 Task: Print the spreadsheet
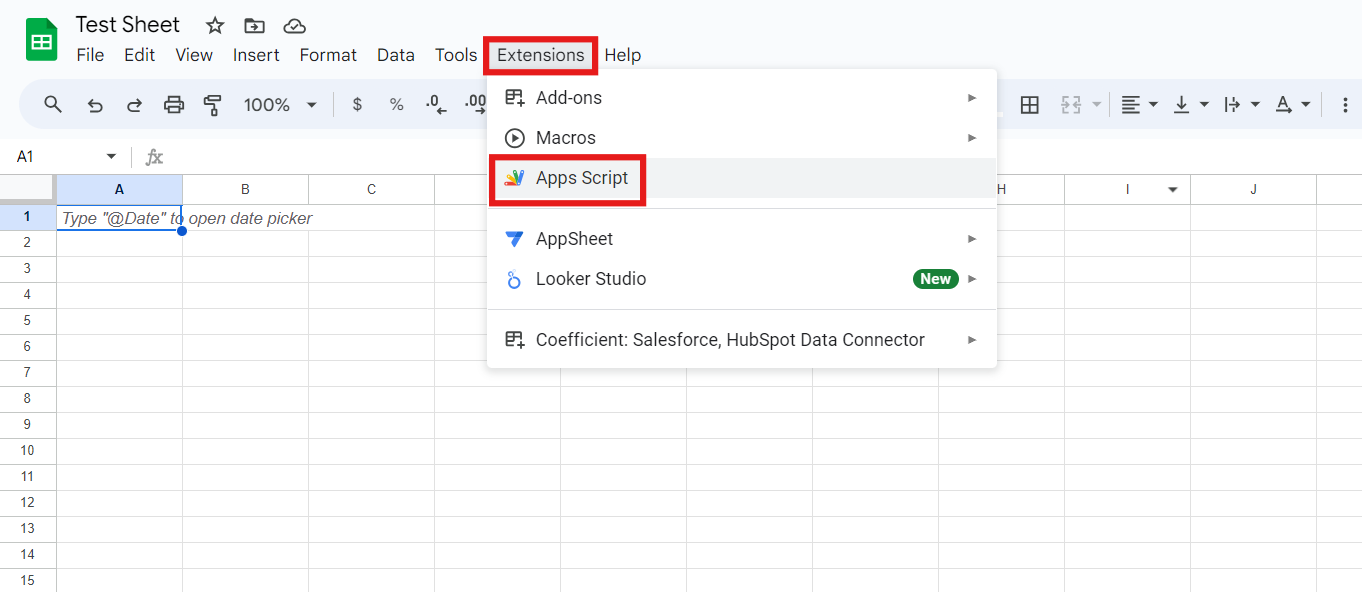[x=174, y=104]
